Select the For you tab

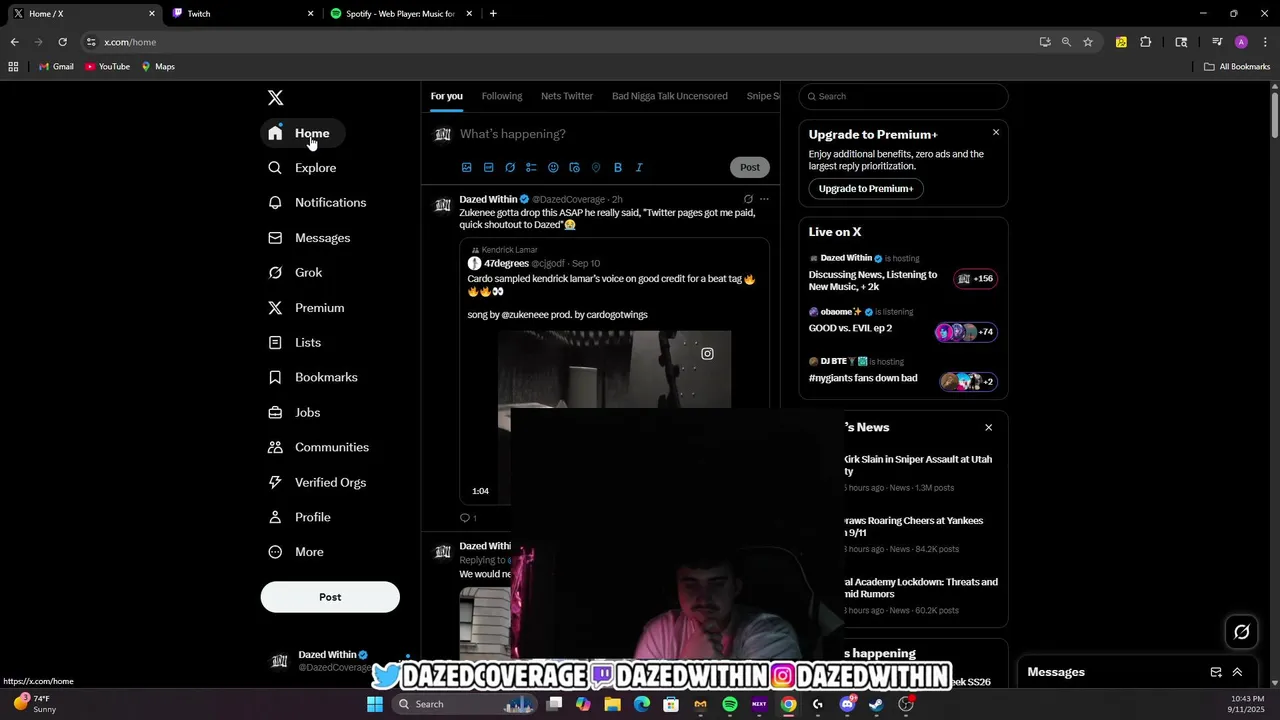(446, 96)
